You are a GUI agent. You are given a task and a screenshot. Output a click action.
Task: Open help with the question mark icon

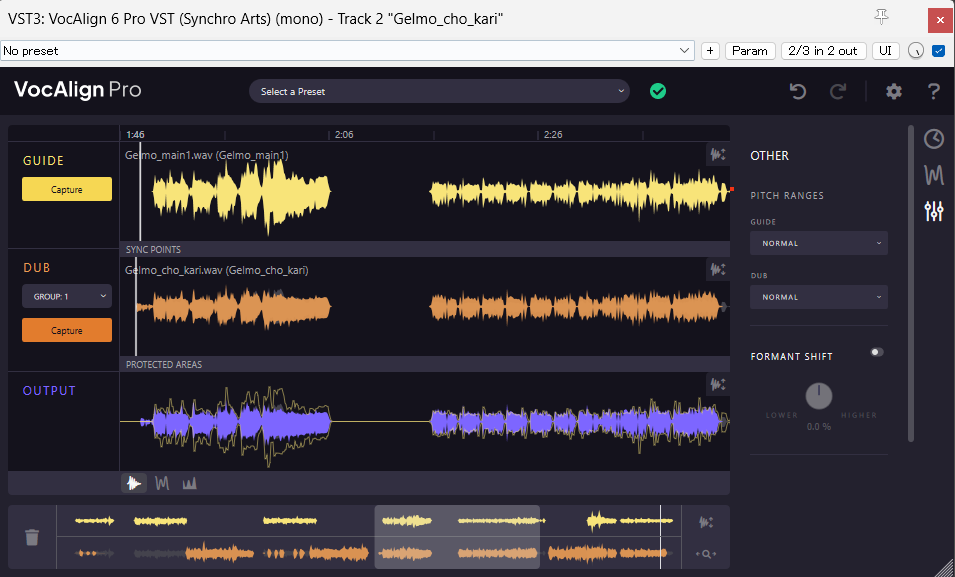tap(933, 91)
